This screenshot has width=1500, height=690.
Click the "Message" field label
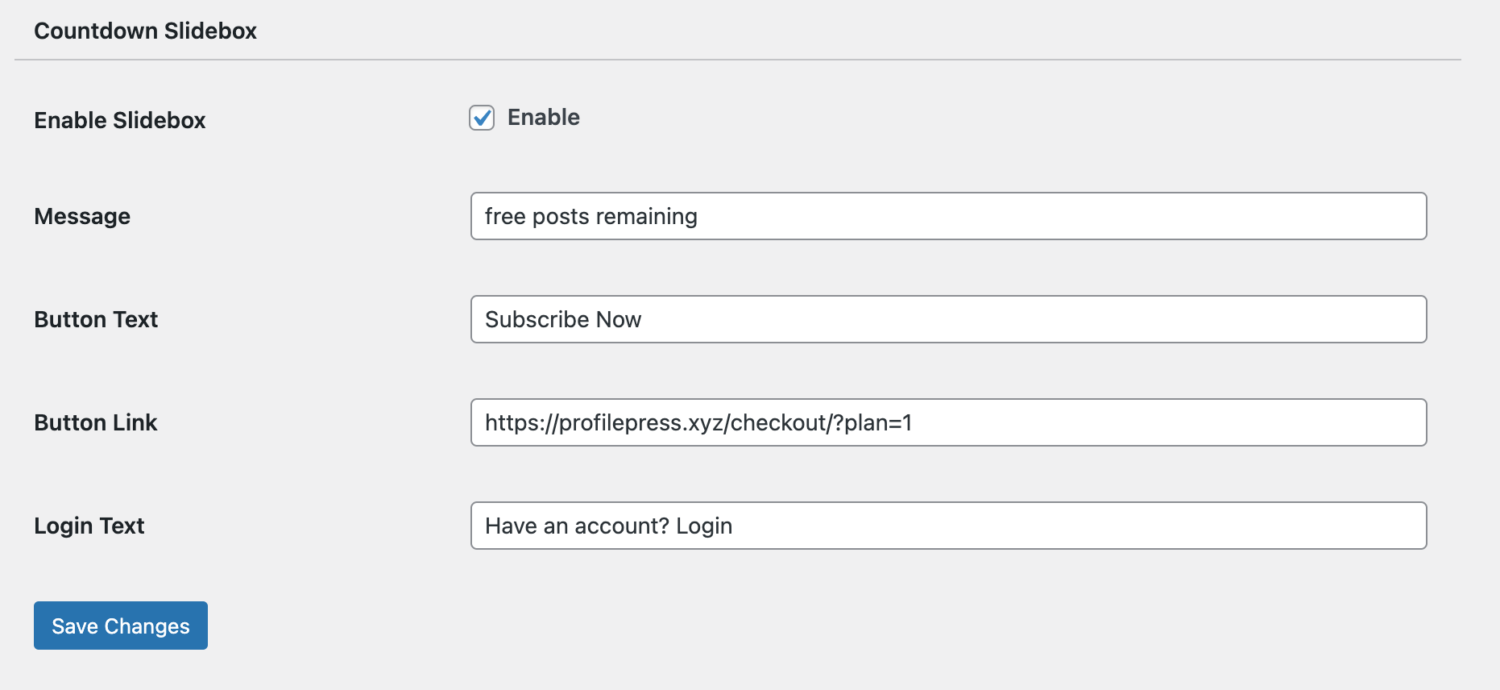pos(82,216)
